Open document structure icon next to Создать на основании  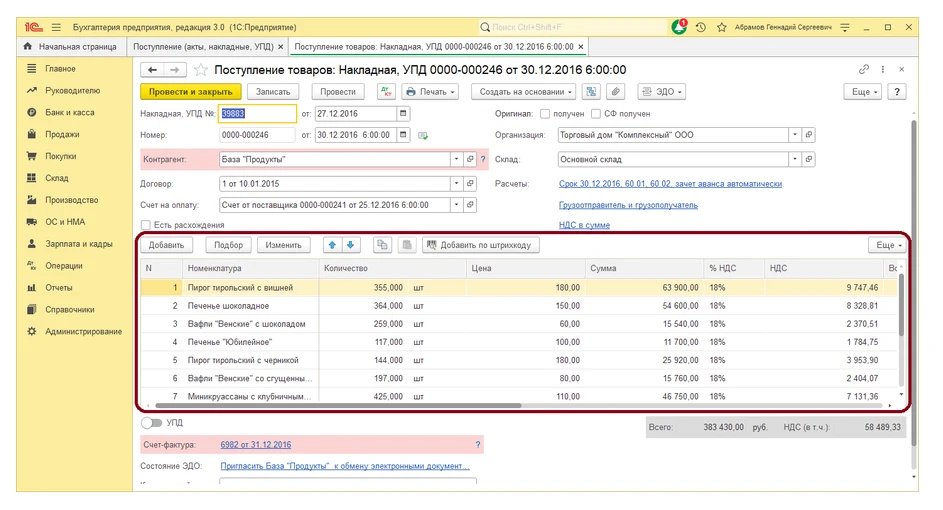[x=591, y=92]
